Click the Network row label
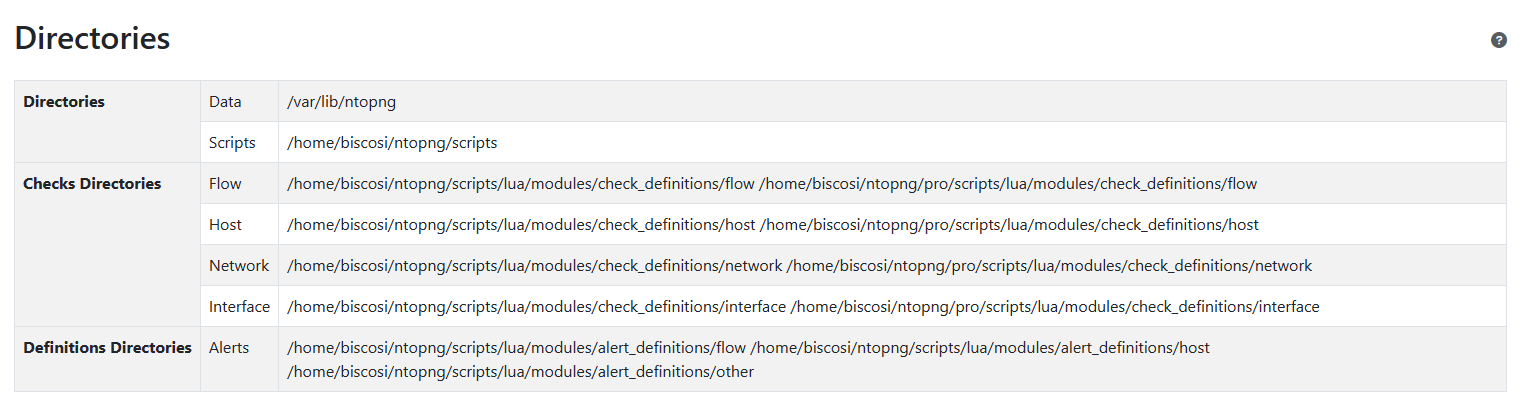This screenshot has width=1523, height=409. (239, 265)
